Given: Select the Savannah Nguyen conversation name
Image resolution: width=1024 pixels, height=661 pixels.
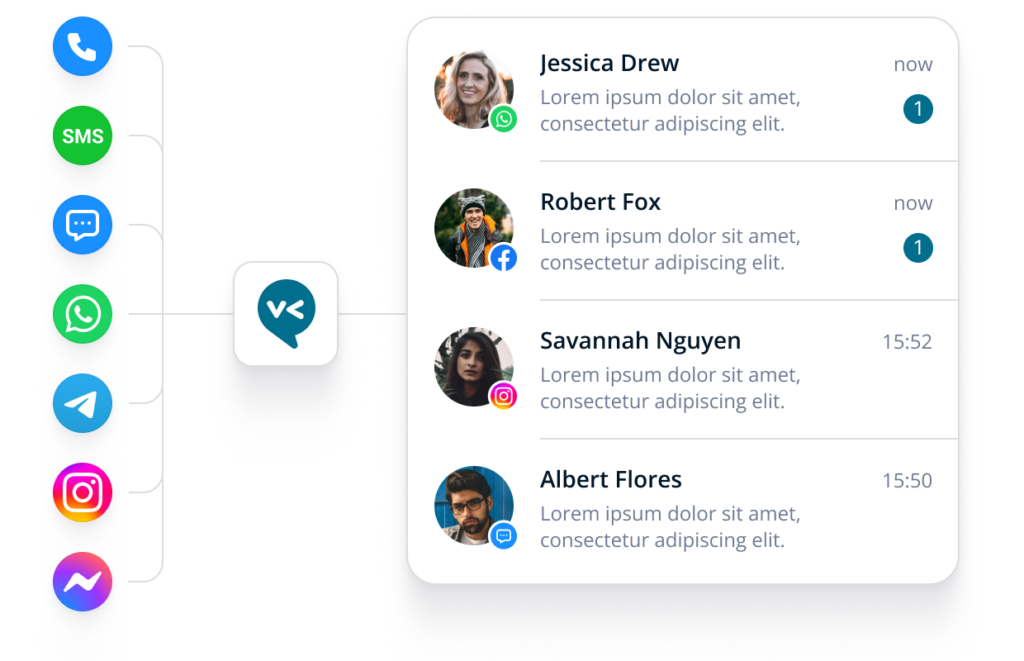Looking at the screenshot, I should pos(641,341).
